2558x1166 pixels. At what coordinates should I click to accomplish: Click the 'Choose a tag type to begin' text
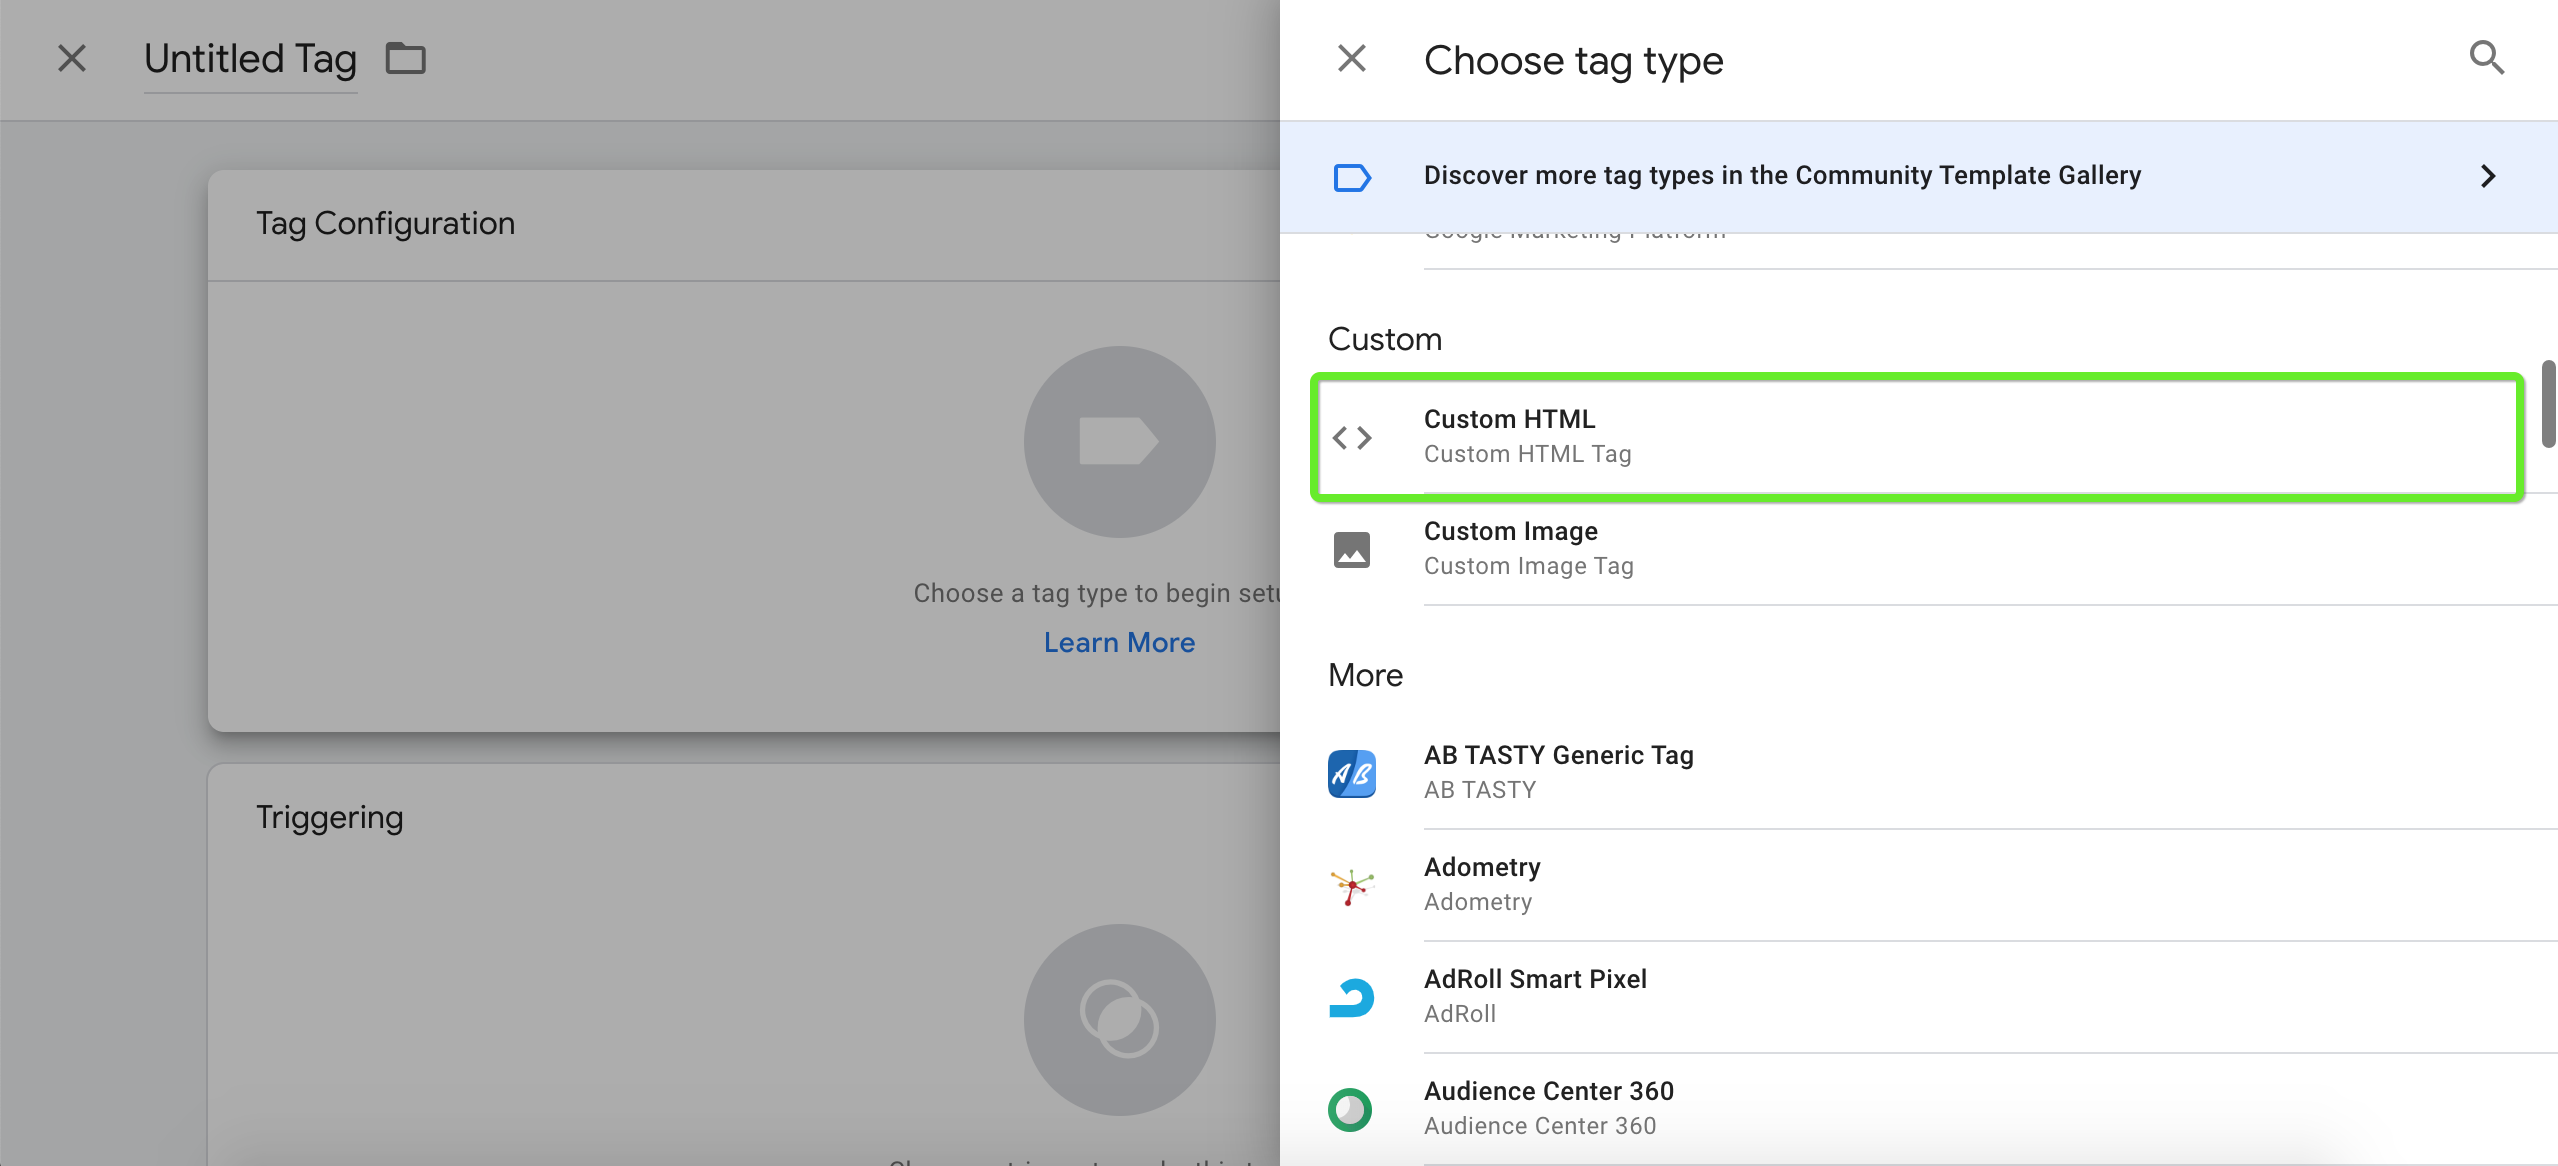tap(1097, 594)
